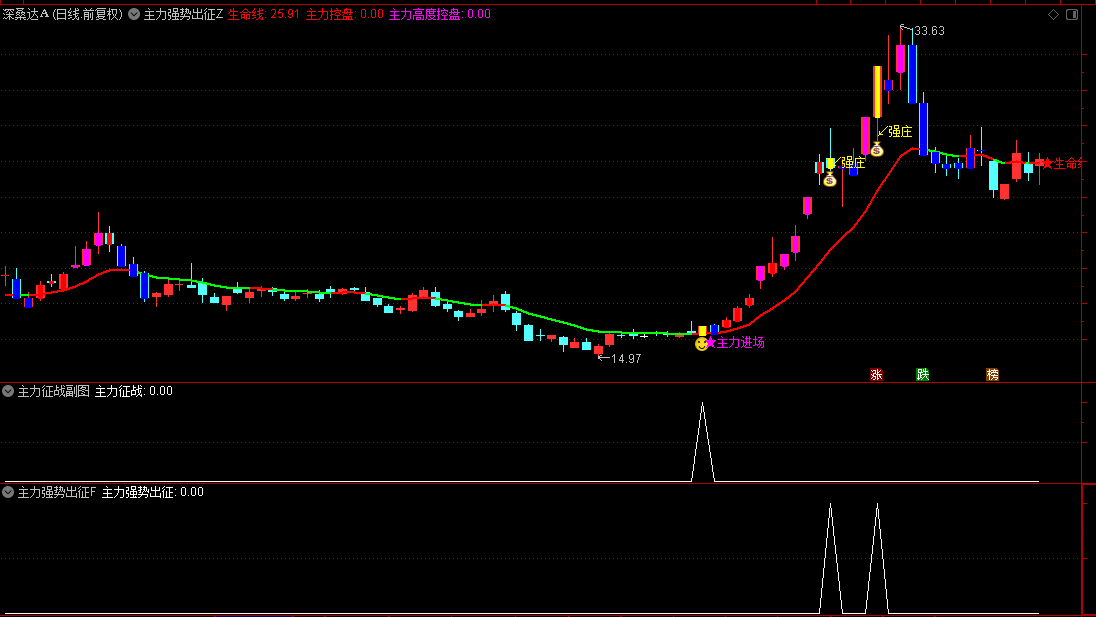The image size is (1096, 617).
Task: Click the 主力征战 spike peak in sub-chart
Action: (702, 404)
